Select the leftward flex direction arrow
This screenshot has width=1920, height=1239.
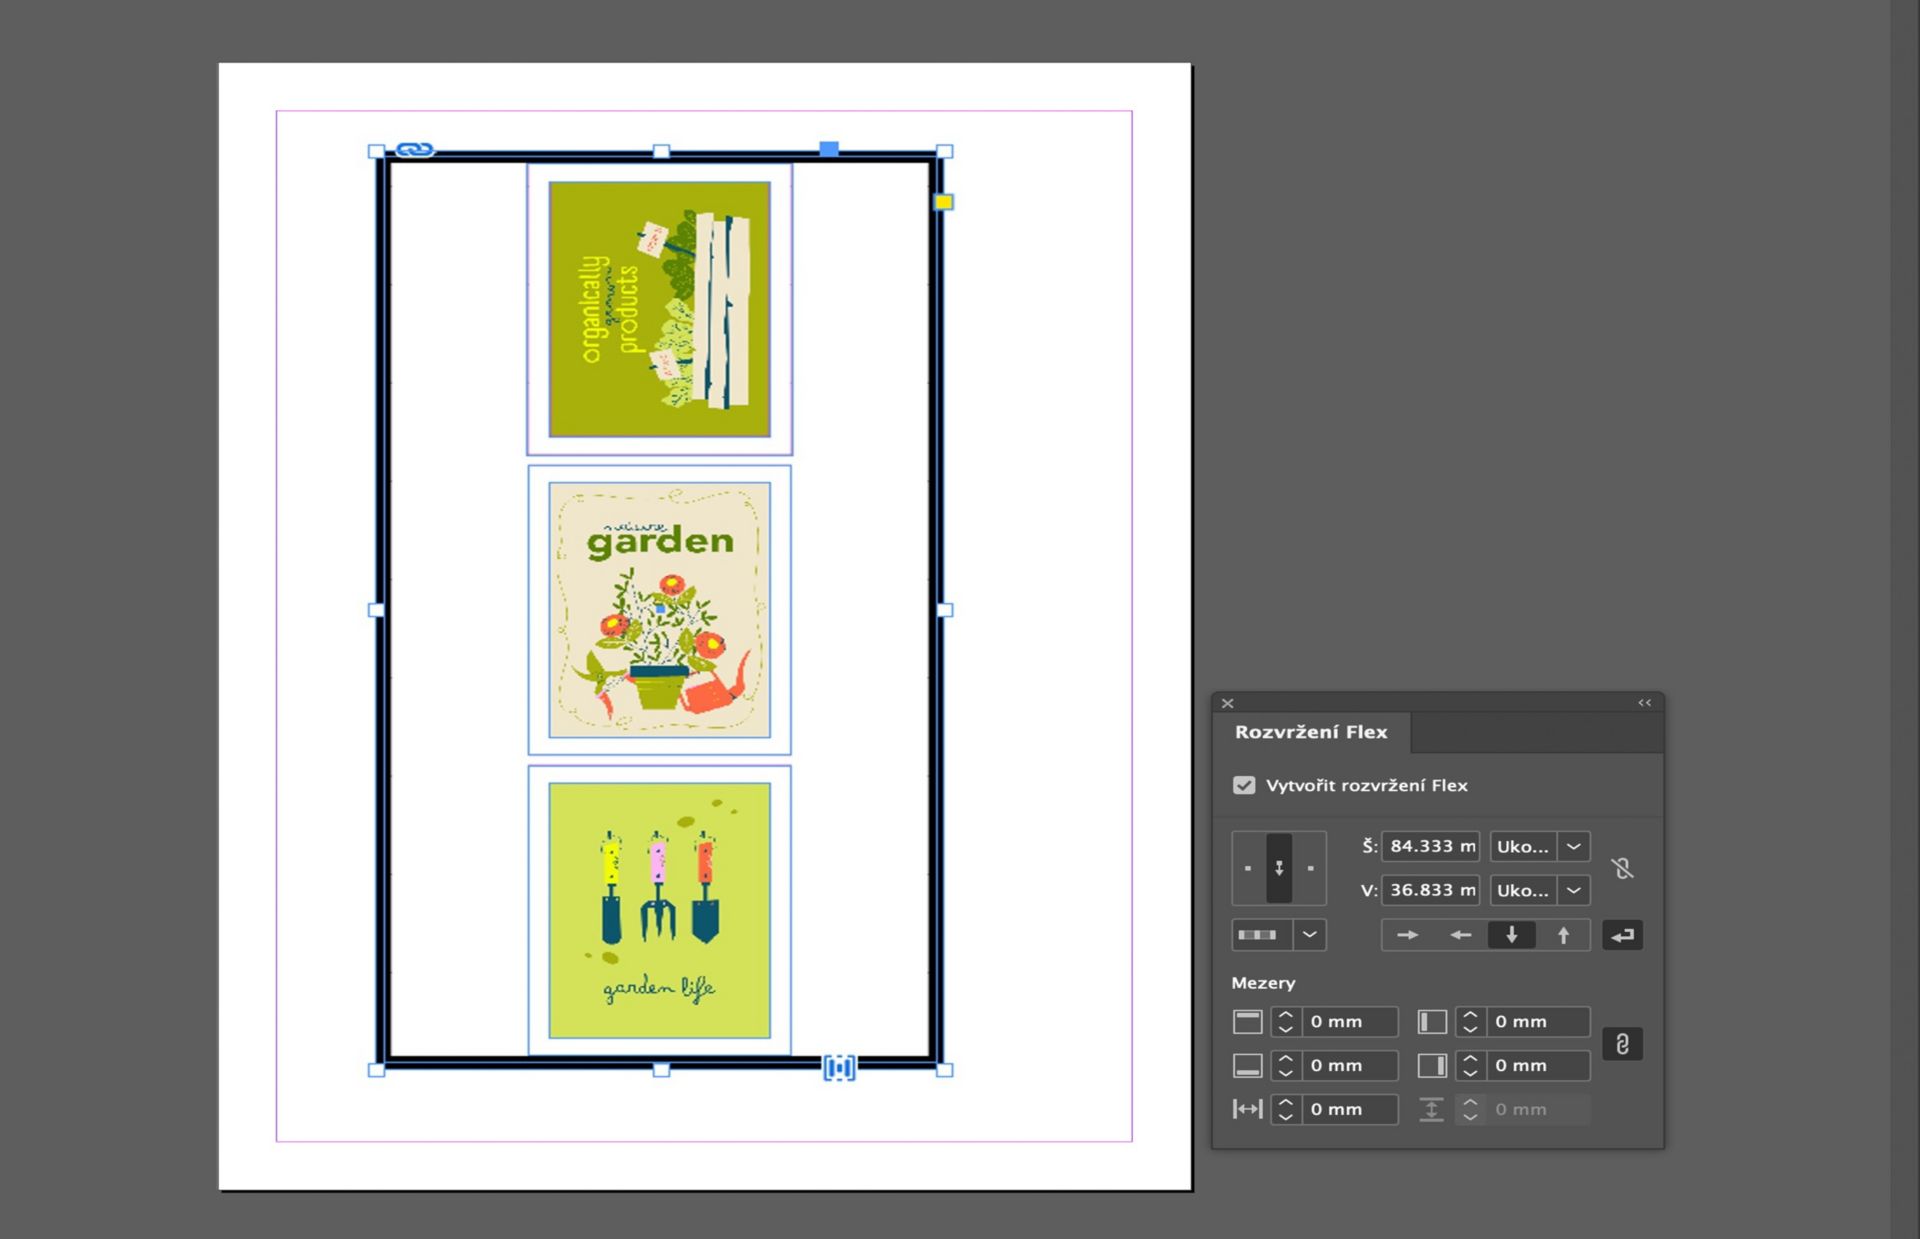1459,934
